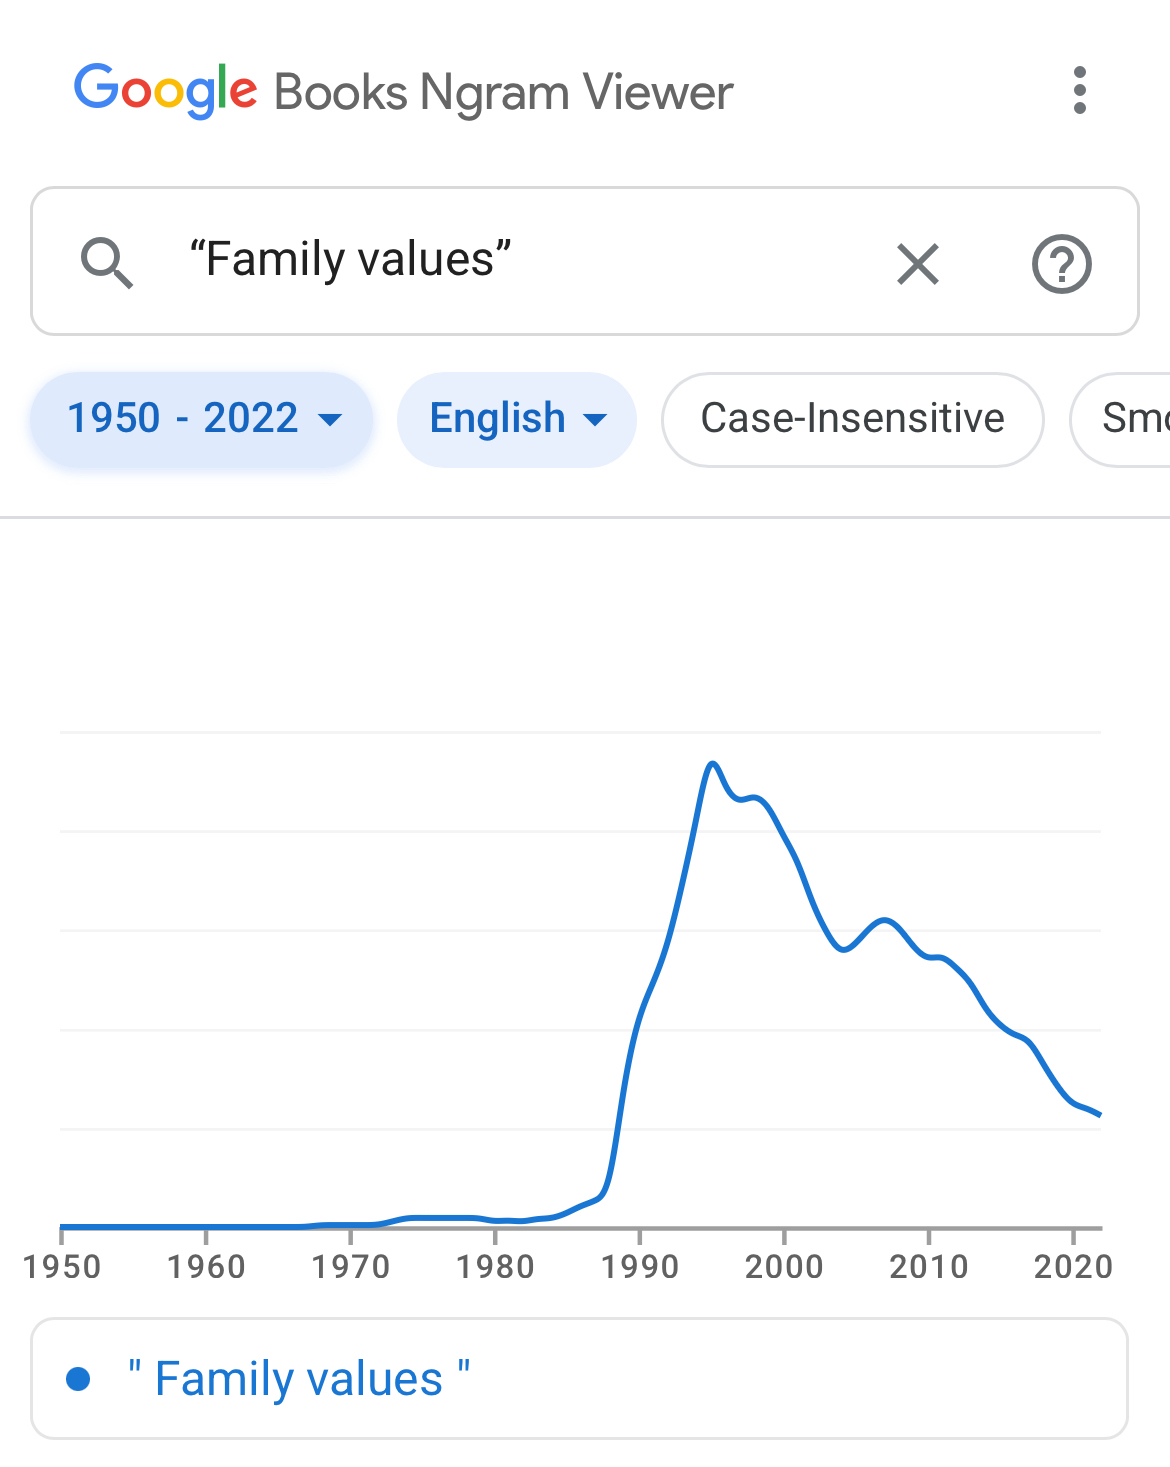The image size is (1170, 1467).
Task: Click the arrow next to English
Action: click(595, 420)
